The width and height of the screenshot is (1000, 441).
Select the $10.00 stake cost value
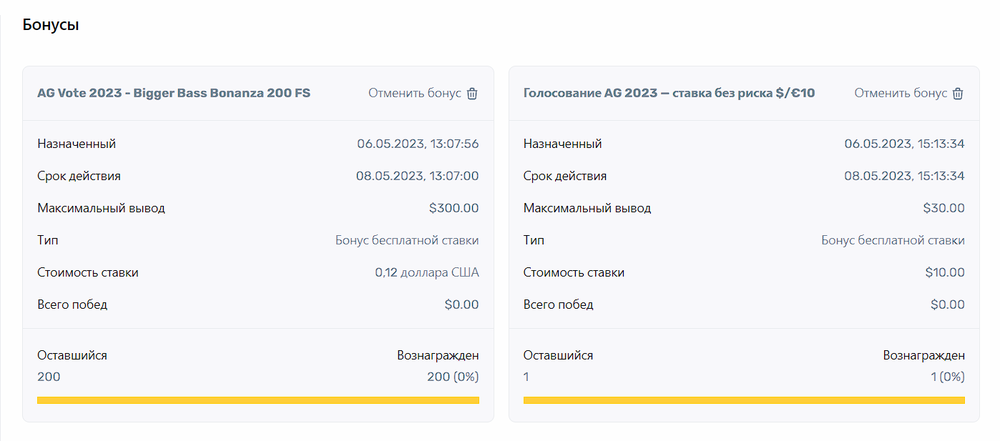pyautogui.click(x=943, y=272)
